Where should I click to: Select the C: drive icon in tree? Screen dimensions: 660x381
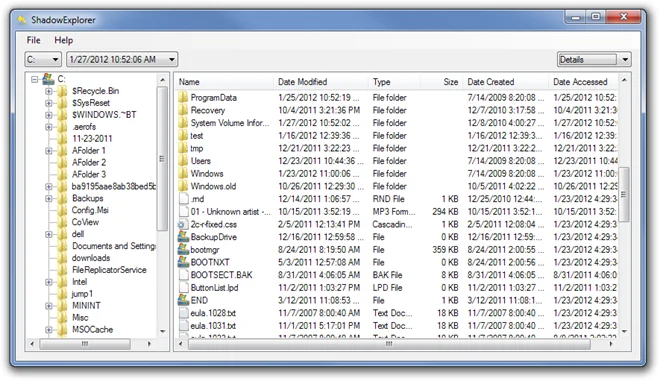48,79
